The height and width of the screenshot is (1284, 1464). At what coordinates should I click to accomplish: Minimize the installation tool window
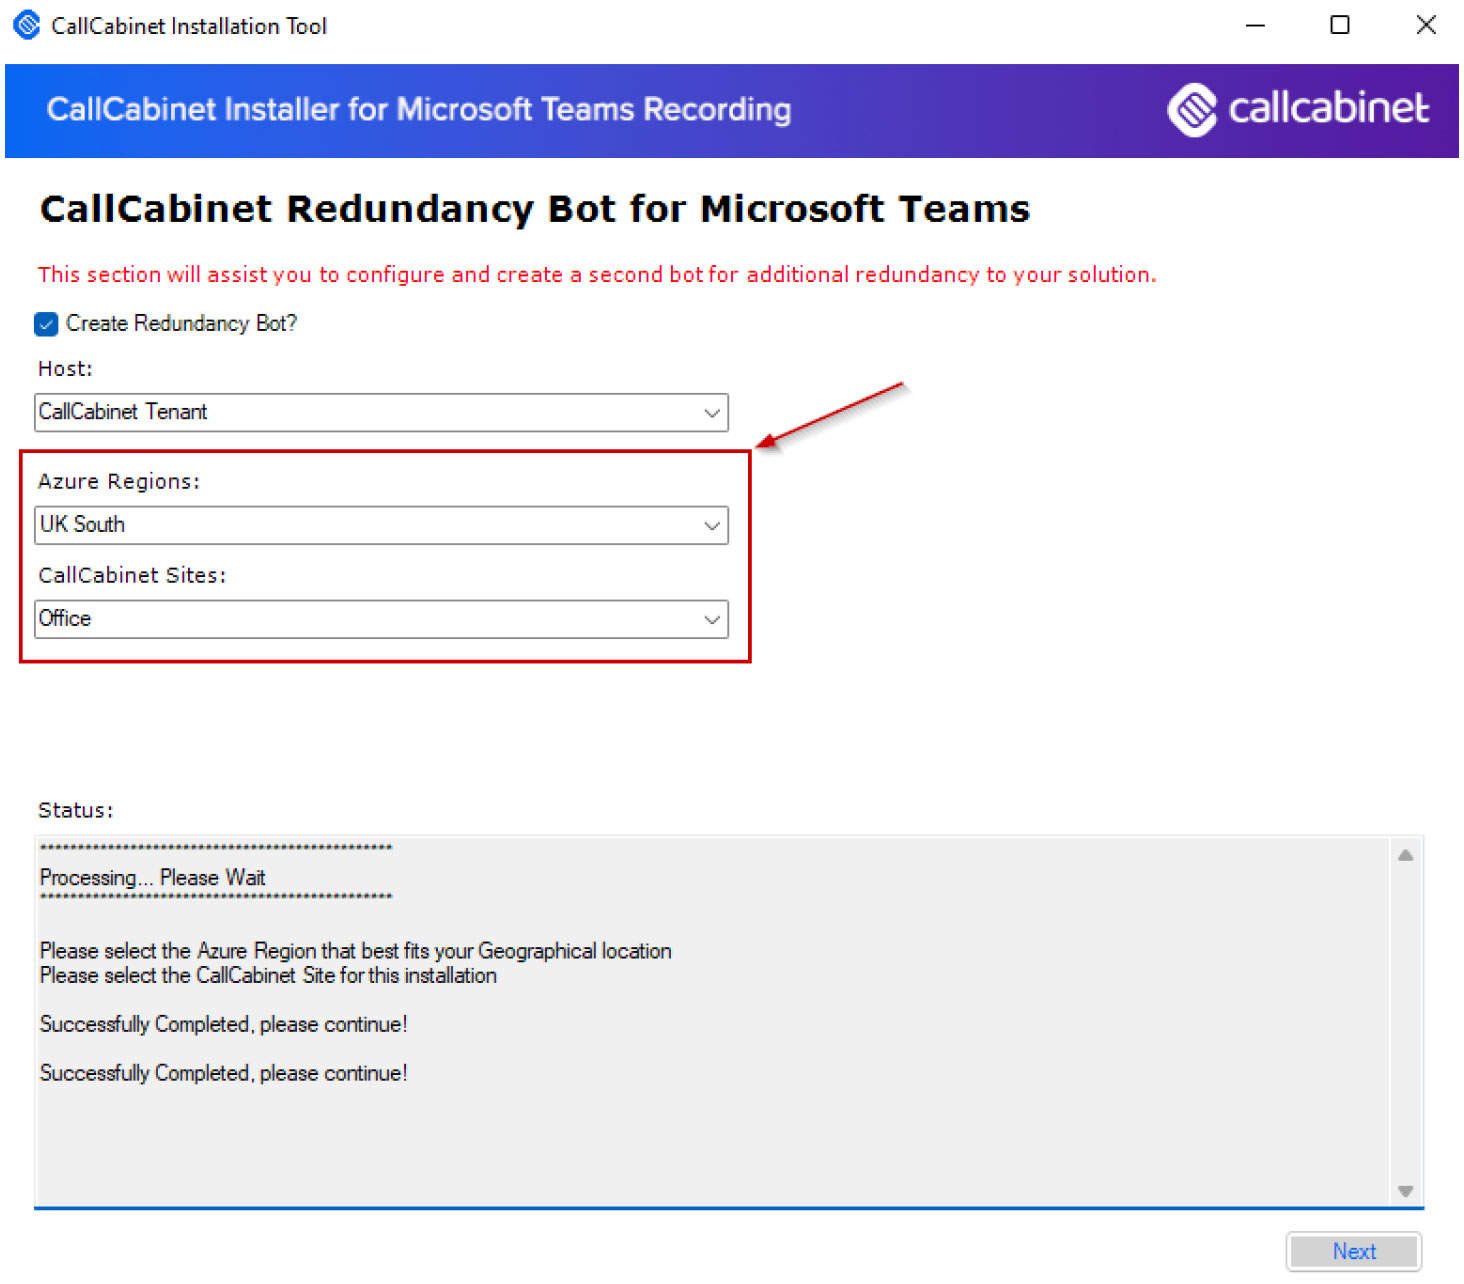[1256, 25]
